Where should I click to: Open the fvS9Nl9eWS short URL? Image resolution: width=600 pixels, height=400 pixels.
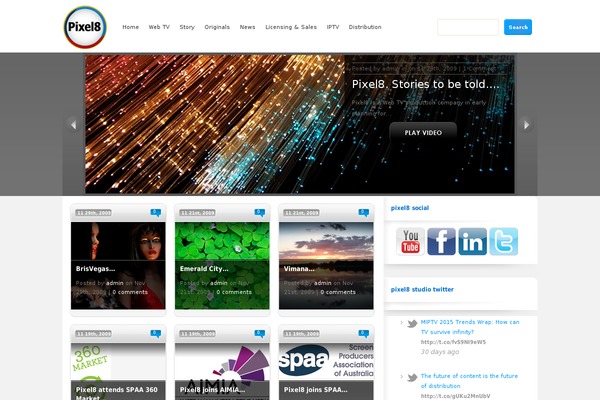click(x=453, y=342)
